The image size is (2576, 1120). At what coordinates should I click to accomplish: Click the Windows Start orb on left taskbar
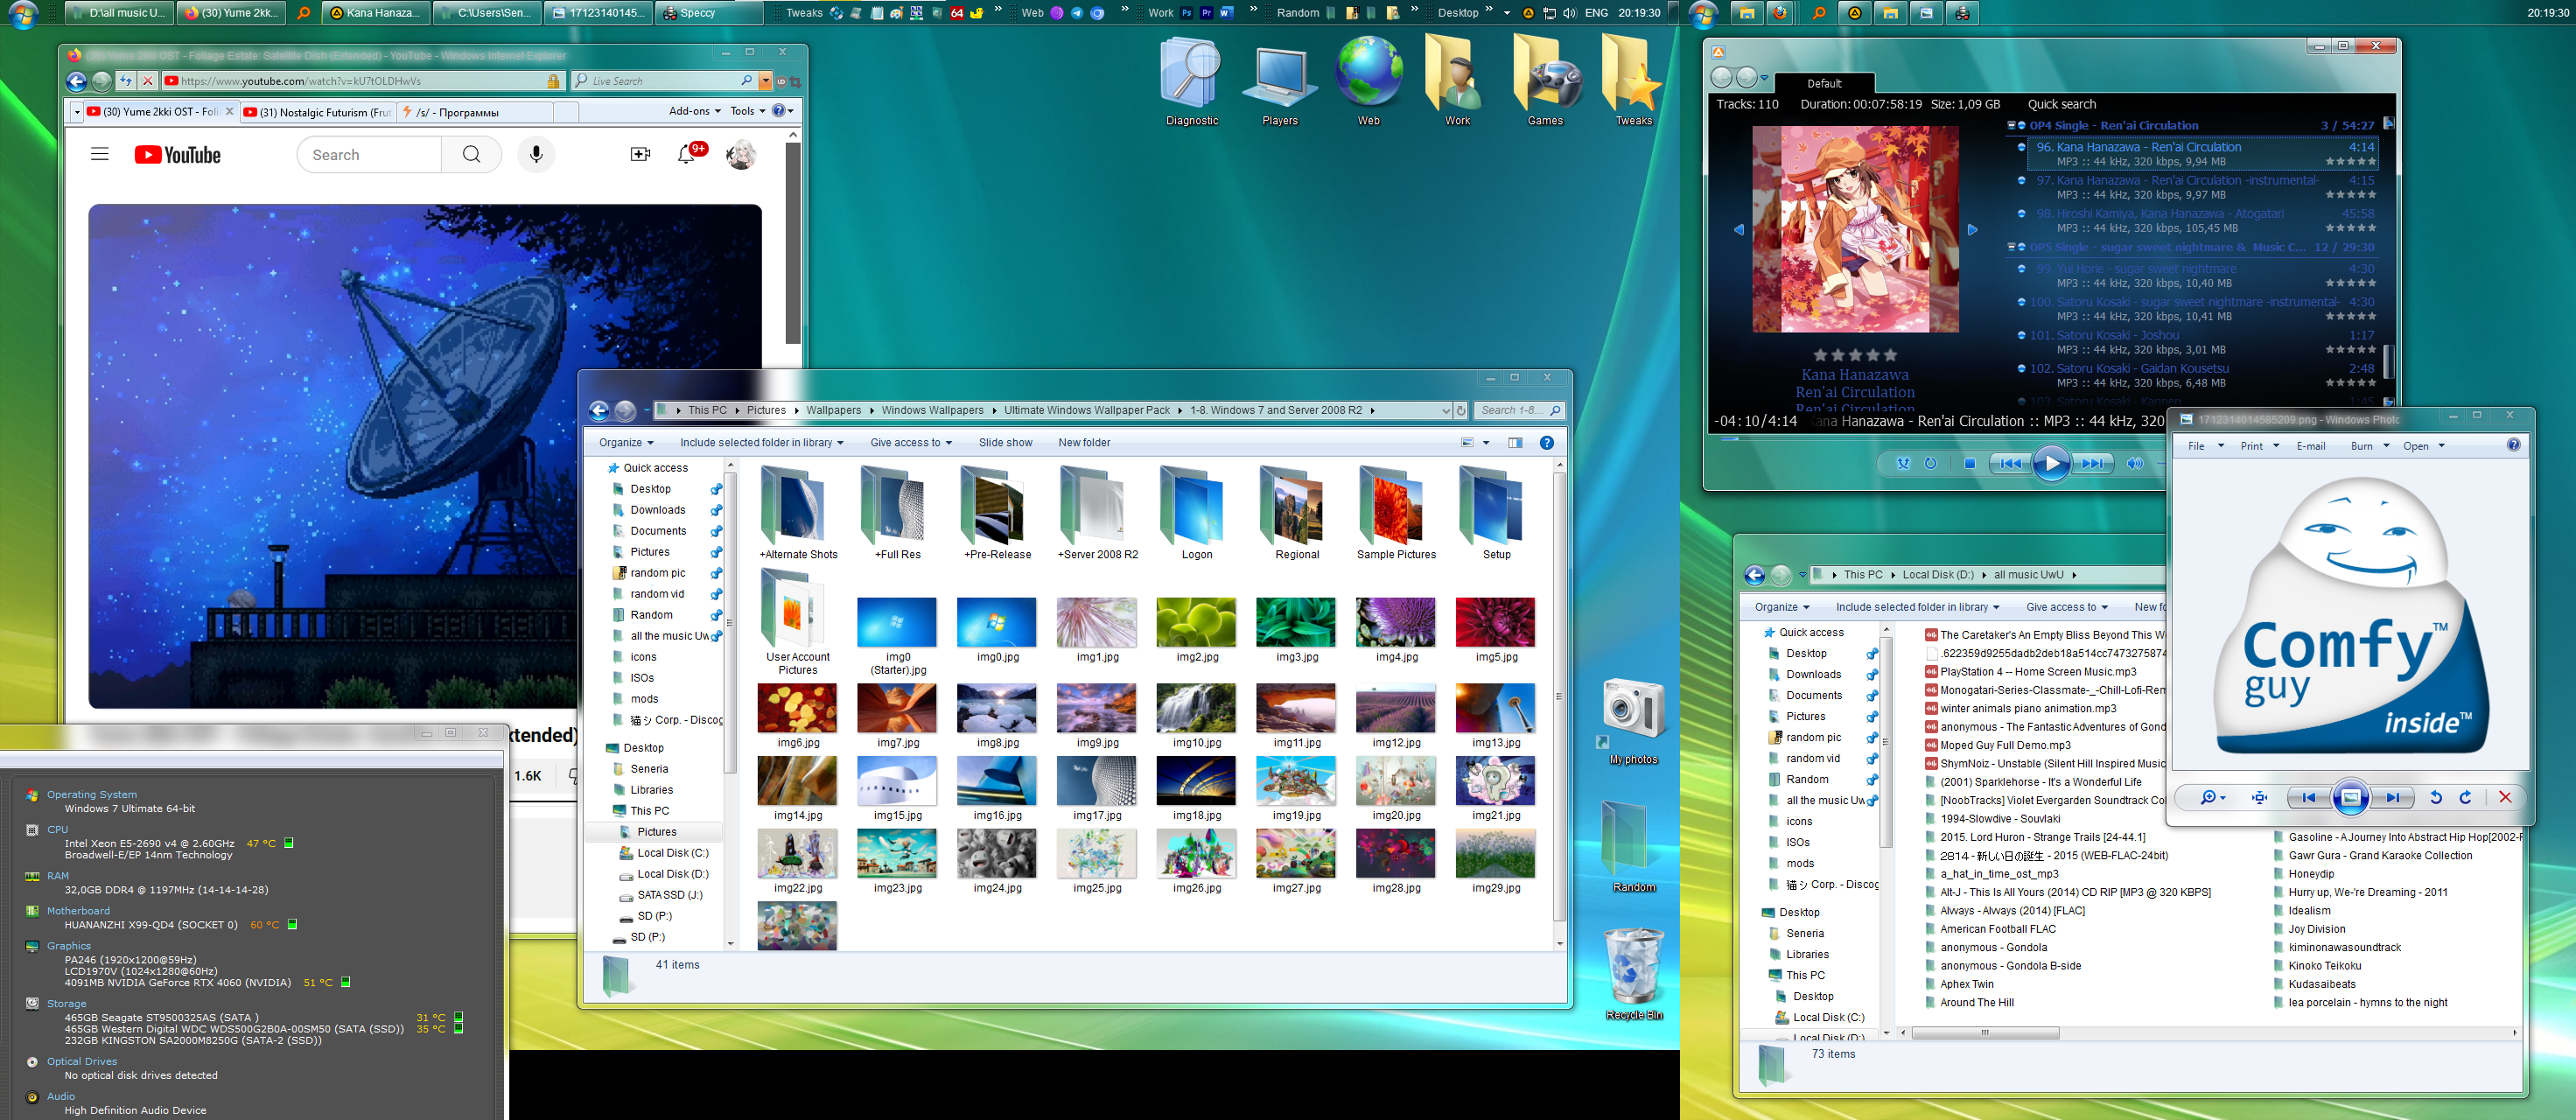pyautogui.click(x=22, y=14)
